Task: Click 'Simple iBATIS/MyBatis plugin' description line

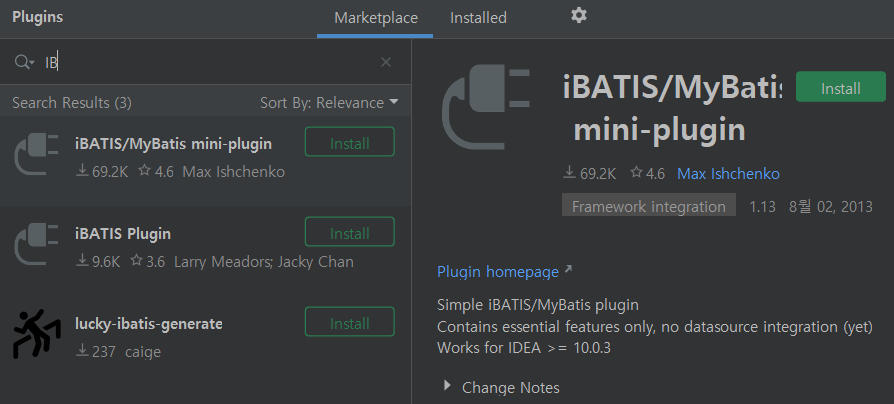Action: (538, 305)
